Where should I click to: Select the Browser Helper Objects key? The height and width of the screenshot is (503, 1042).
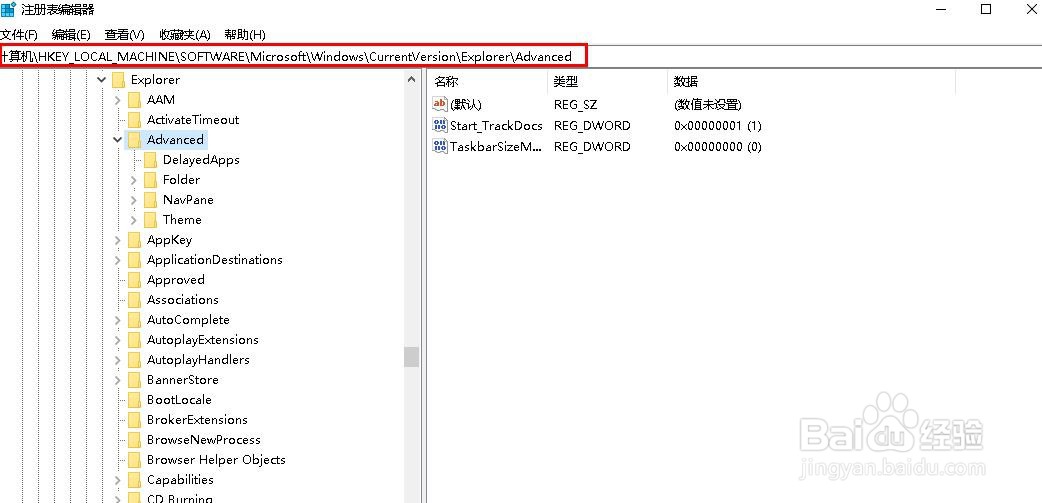click(216, 459)
